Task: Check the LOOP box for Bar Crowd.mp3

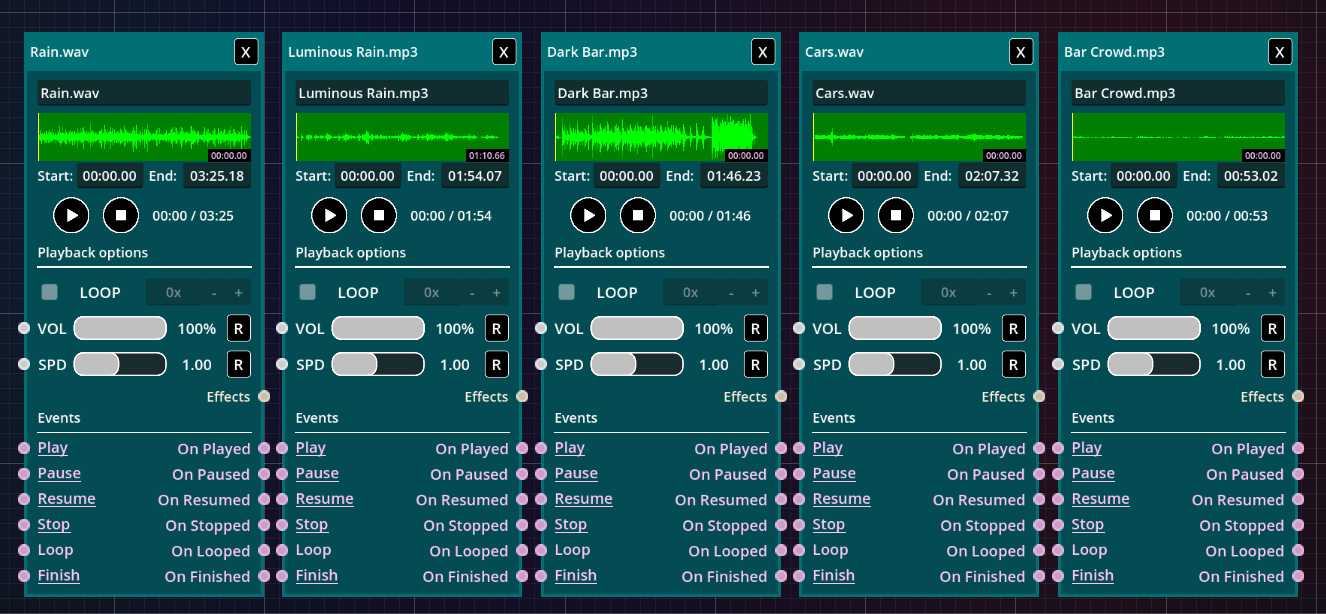Action: point(1083,293)
